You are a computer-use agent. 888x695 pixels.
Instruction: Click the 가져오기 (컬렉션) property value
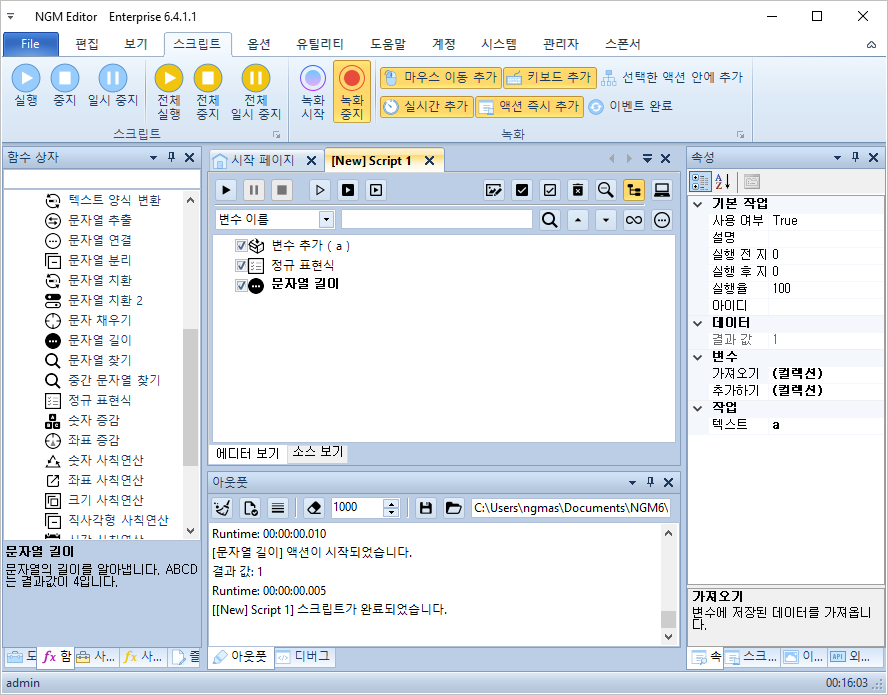click(825, 373)
